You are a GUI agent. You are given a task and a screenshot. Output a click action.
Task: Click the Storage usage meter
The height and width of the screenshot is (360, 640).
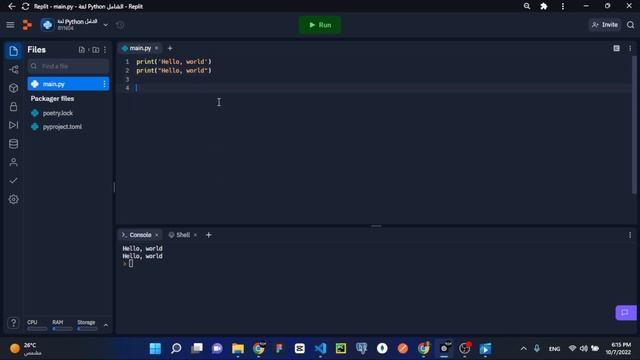pyautogui.click(x=87, y=325)
